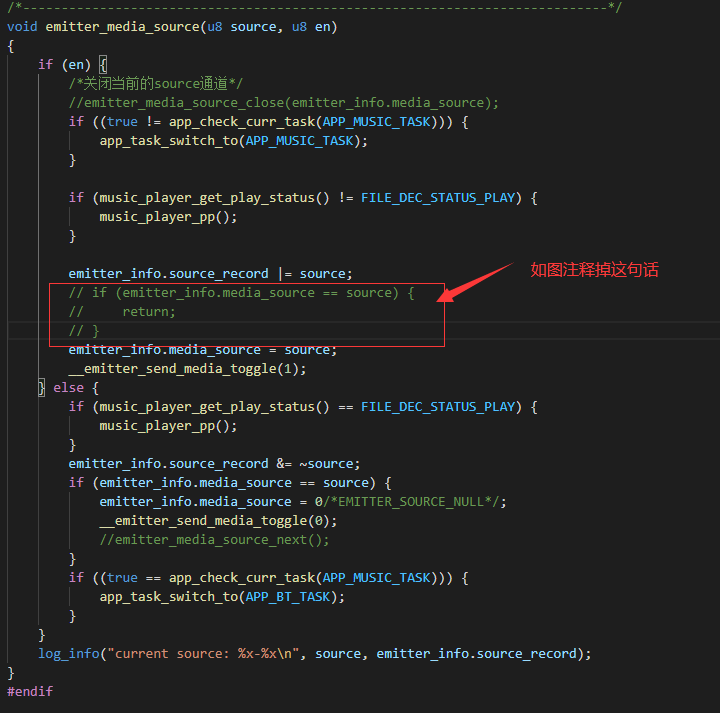Click FILE_DEC_STATUS_PLAY in the '!=' condition
Screen dimensions: 720x713
pyautogui.click(x=438, y=198)
